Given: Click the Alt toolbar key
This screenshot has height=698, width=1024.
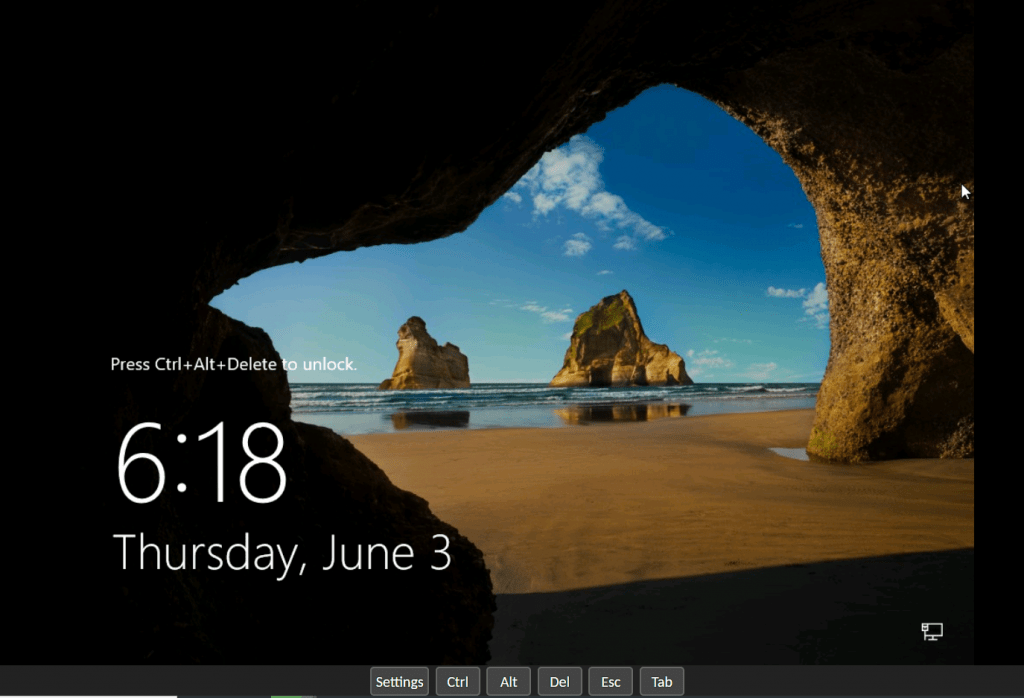Looking at the screenshot, I should click(x=508, y=681).
